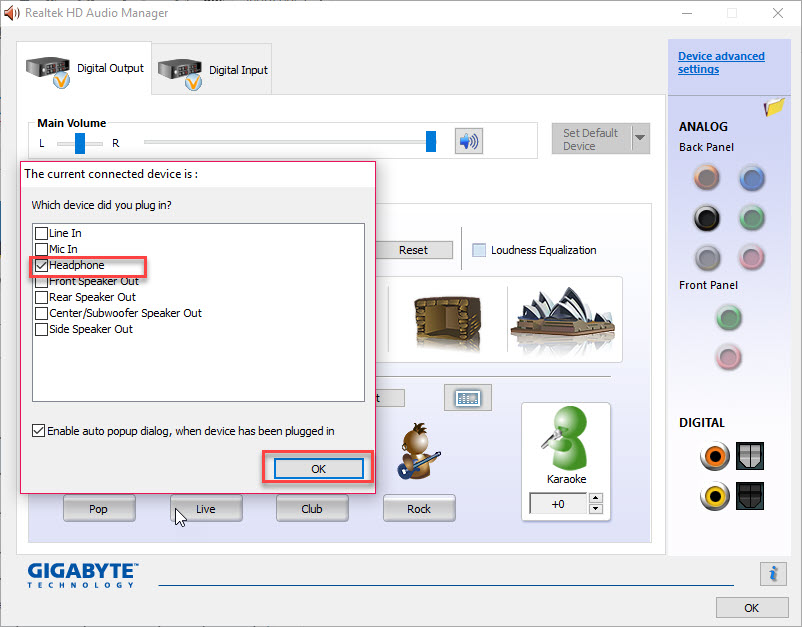Viewport: 802px width, 627px height.
Task: Select the black Rear Speaker jack icon
Action: click(x=707, y=217)
